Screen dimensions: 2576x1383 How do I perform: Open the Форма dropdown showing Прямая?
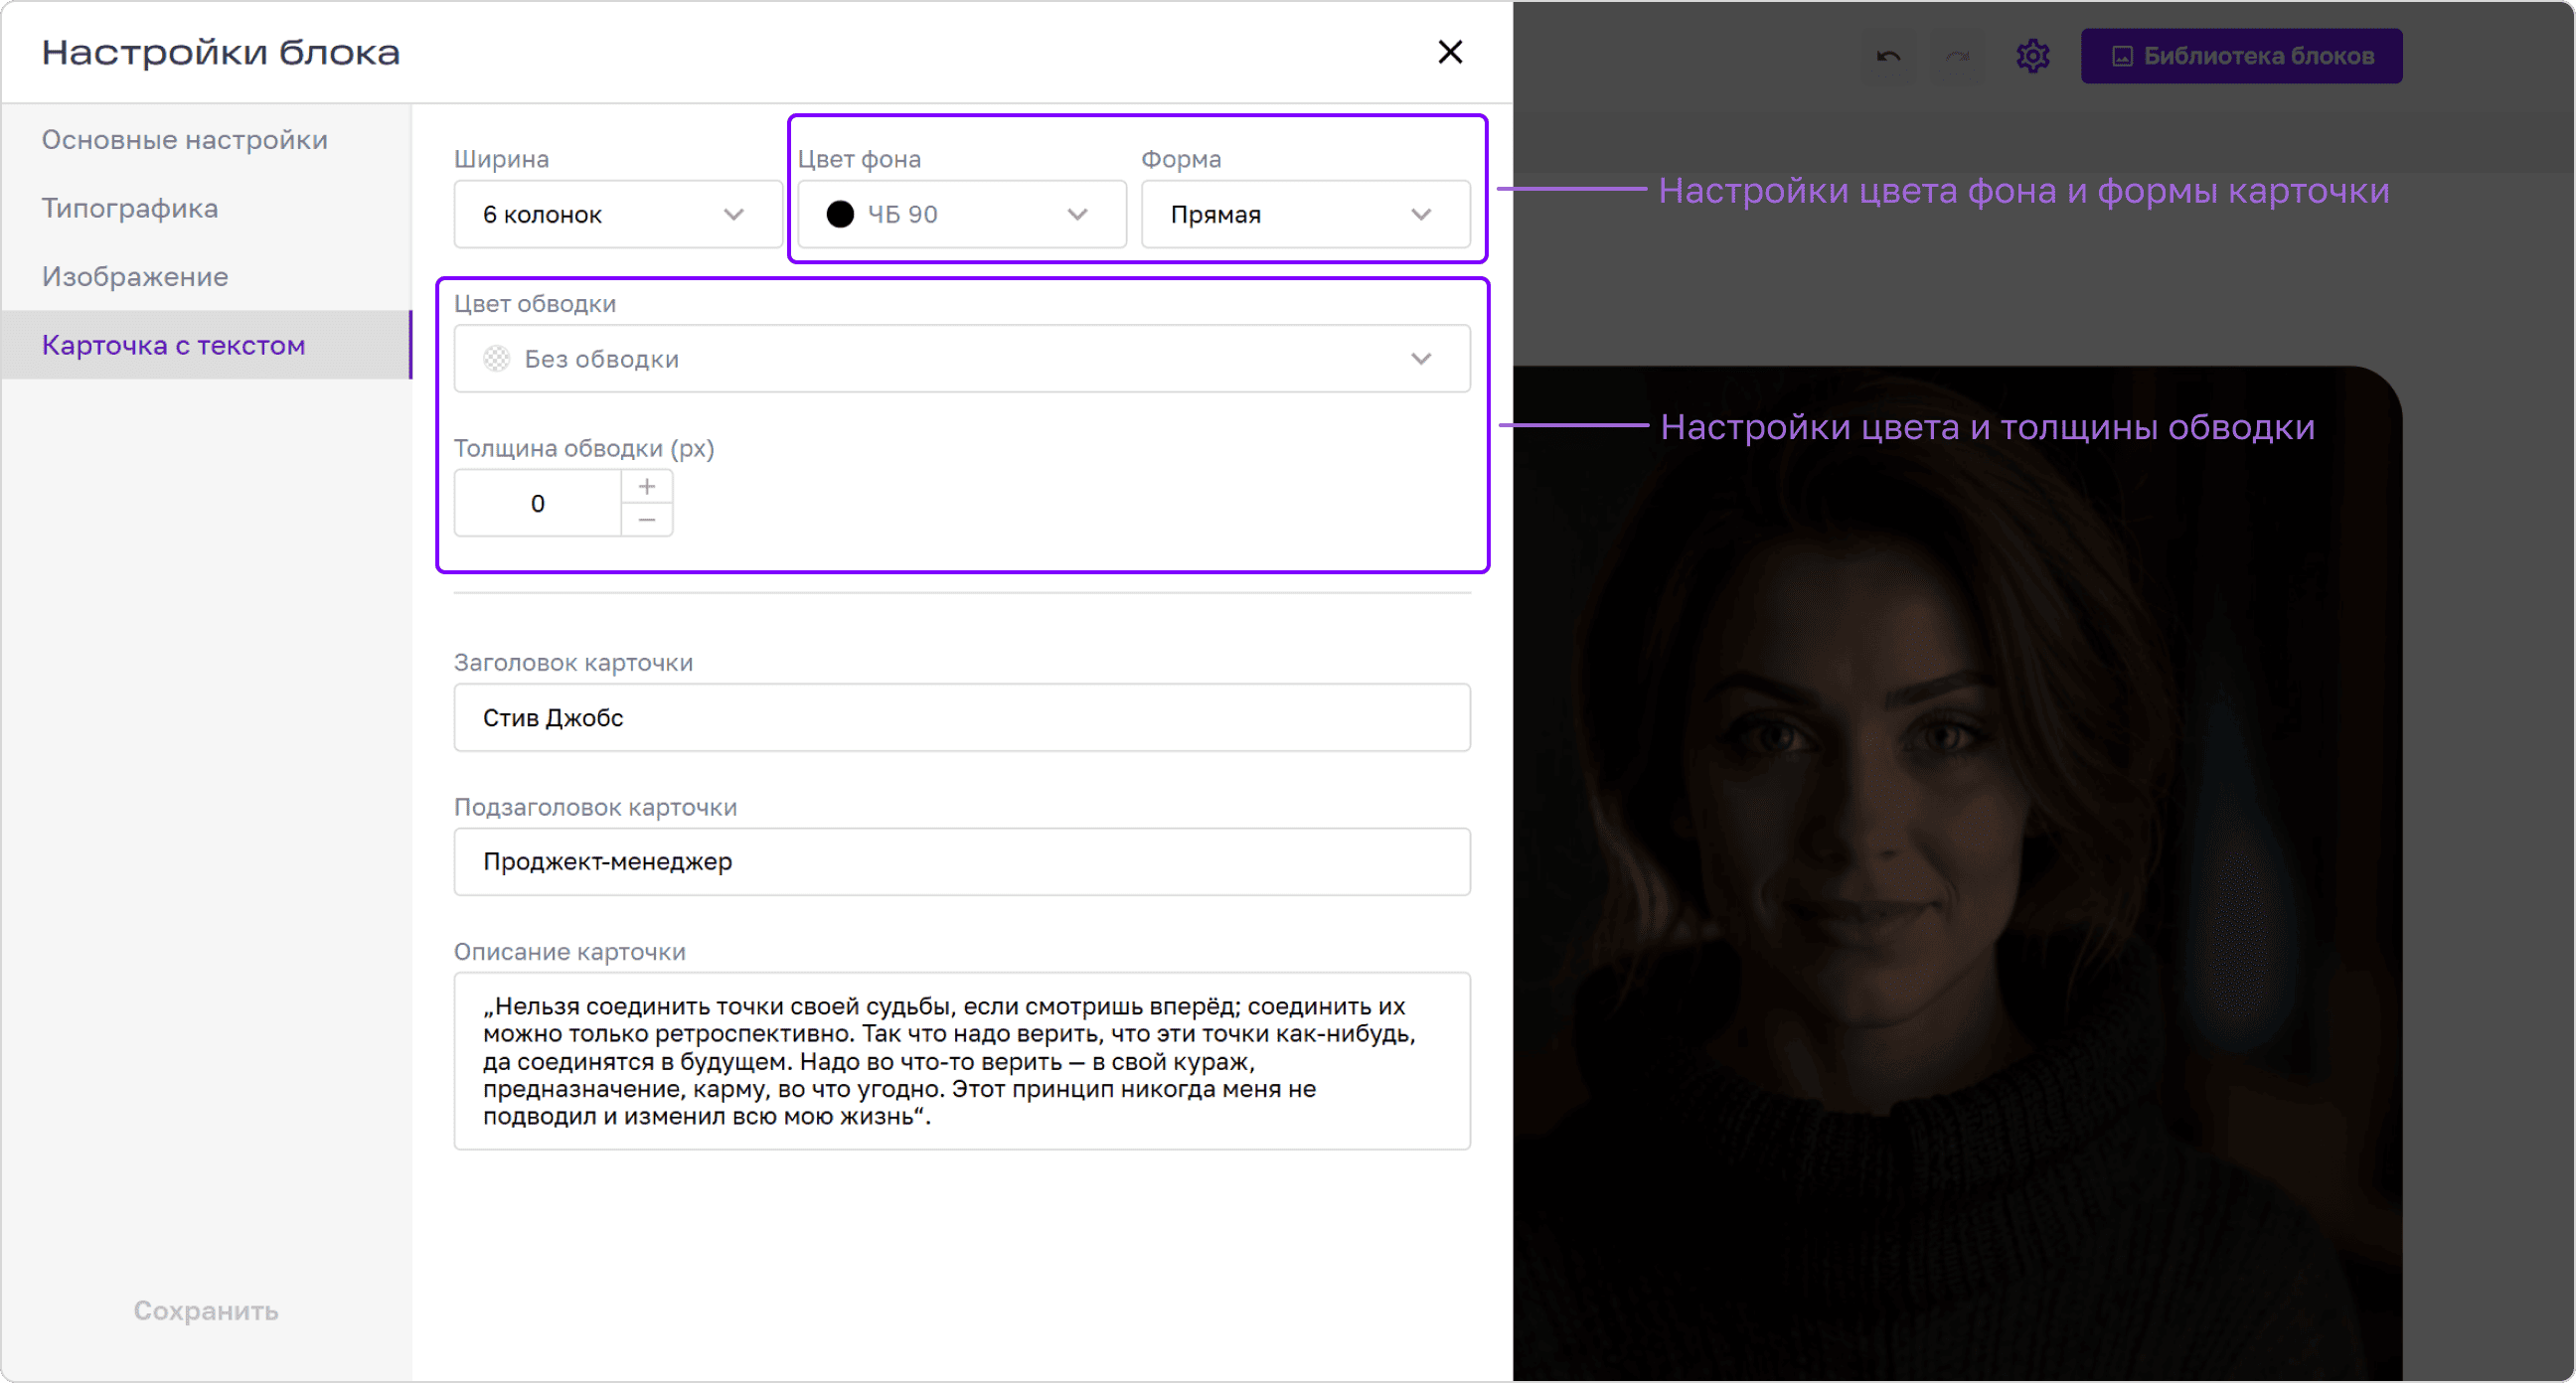[x=1306, y=214]
